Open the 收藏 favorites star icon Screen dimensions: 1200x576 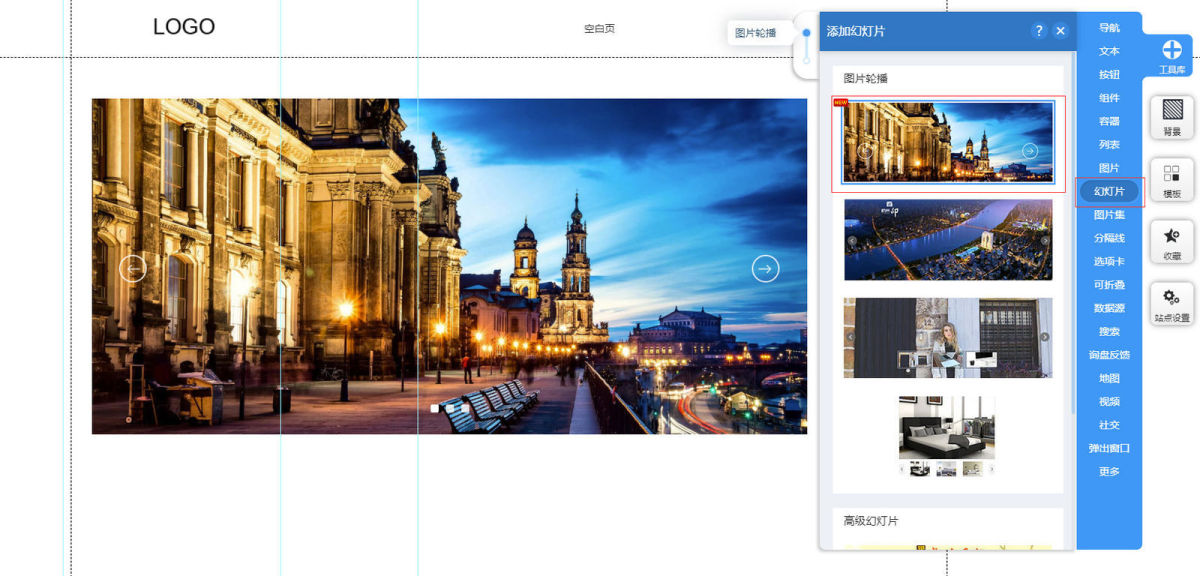tap(1172, 236)
